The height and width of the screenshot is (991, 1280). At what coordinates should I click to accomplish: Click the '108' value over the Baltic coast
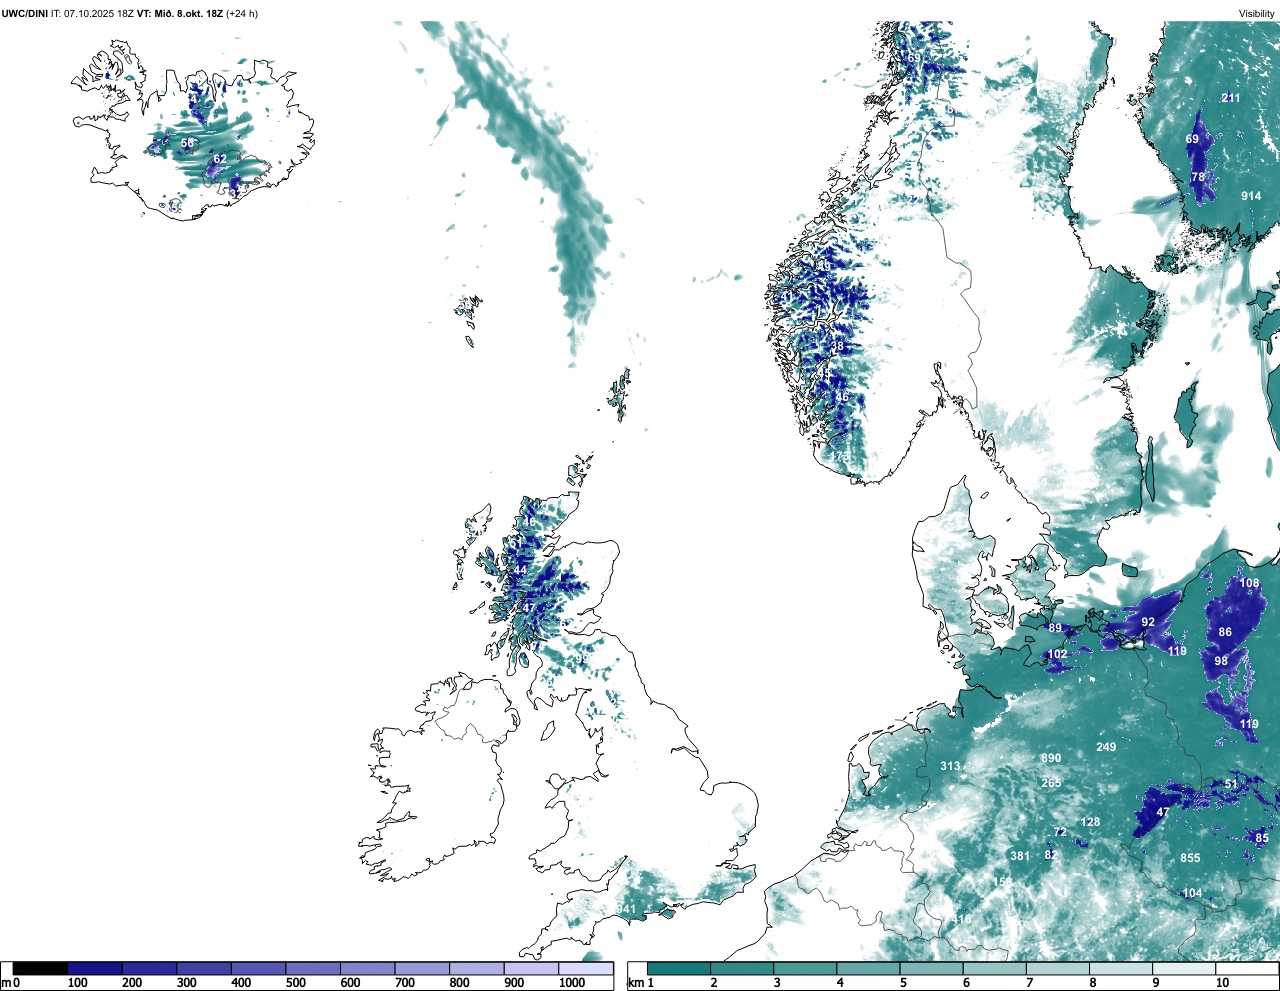click(1250, 583)
